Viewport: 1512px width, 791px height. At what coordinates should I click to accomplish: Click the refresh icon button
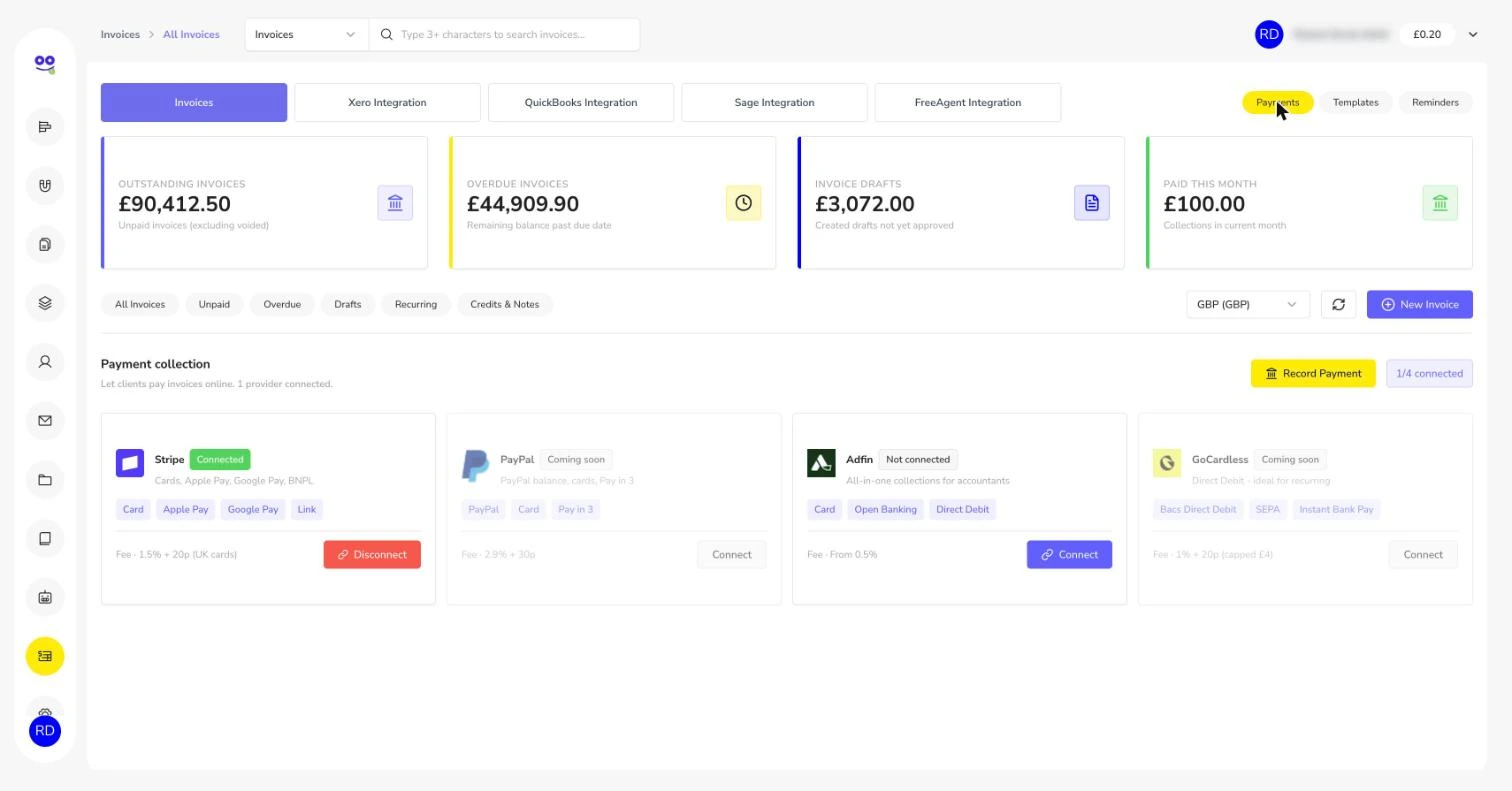1338,304
